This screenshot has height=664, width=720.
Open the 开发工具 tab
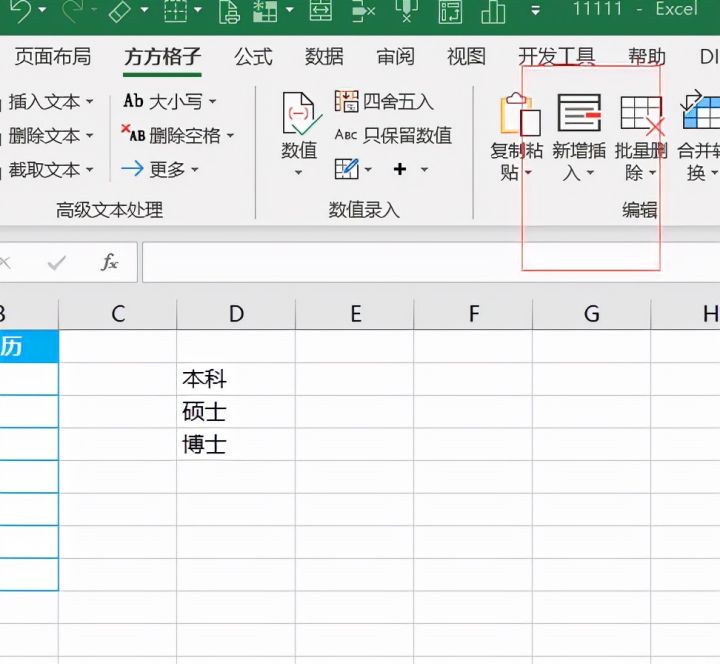[x=557, y=57]
